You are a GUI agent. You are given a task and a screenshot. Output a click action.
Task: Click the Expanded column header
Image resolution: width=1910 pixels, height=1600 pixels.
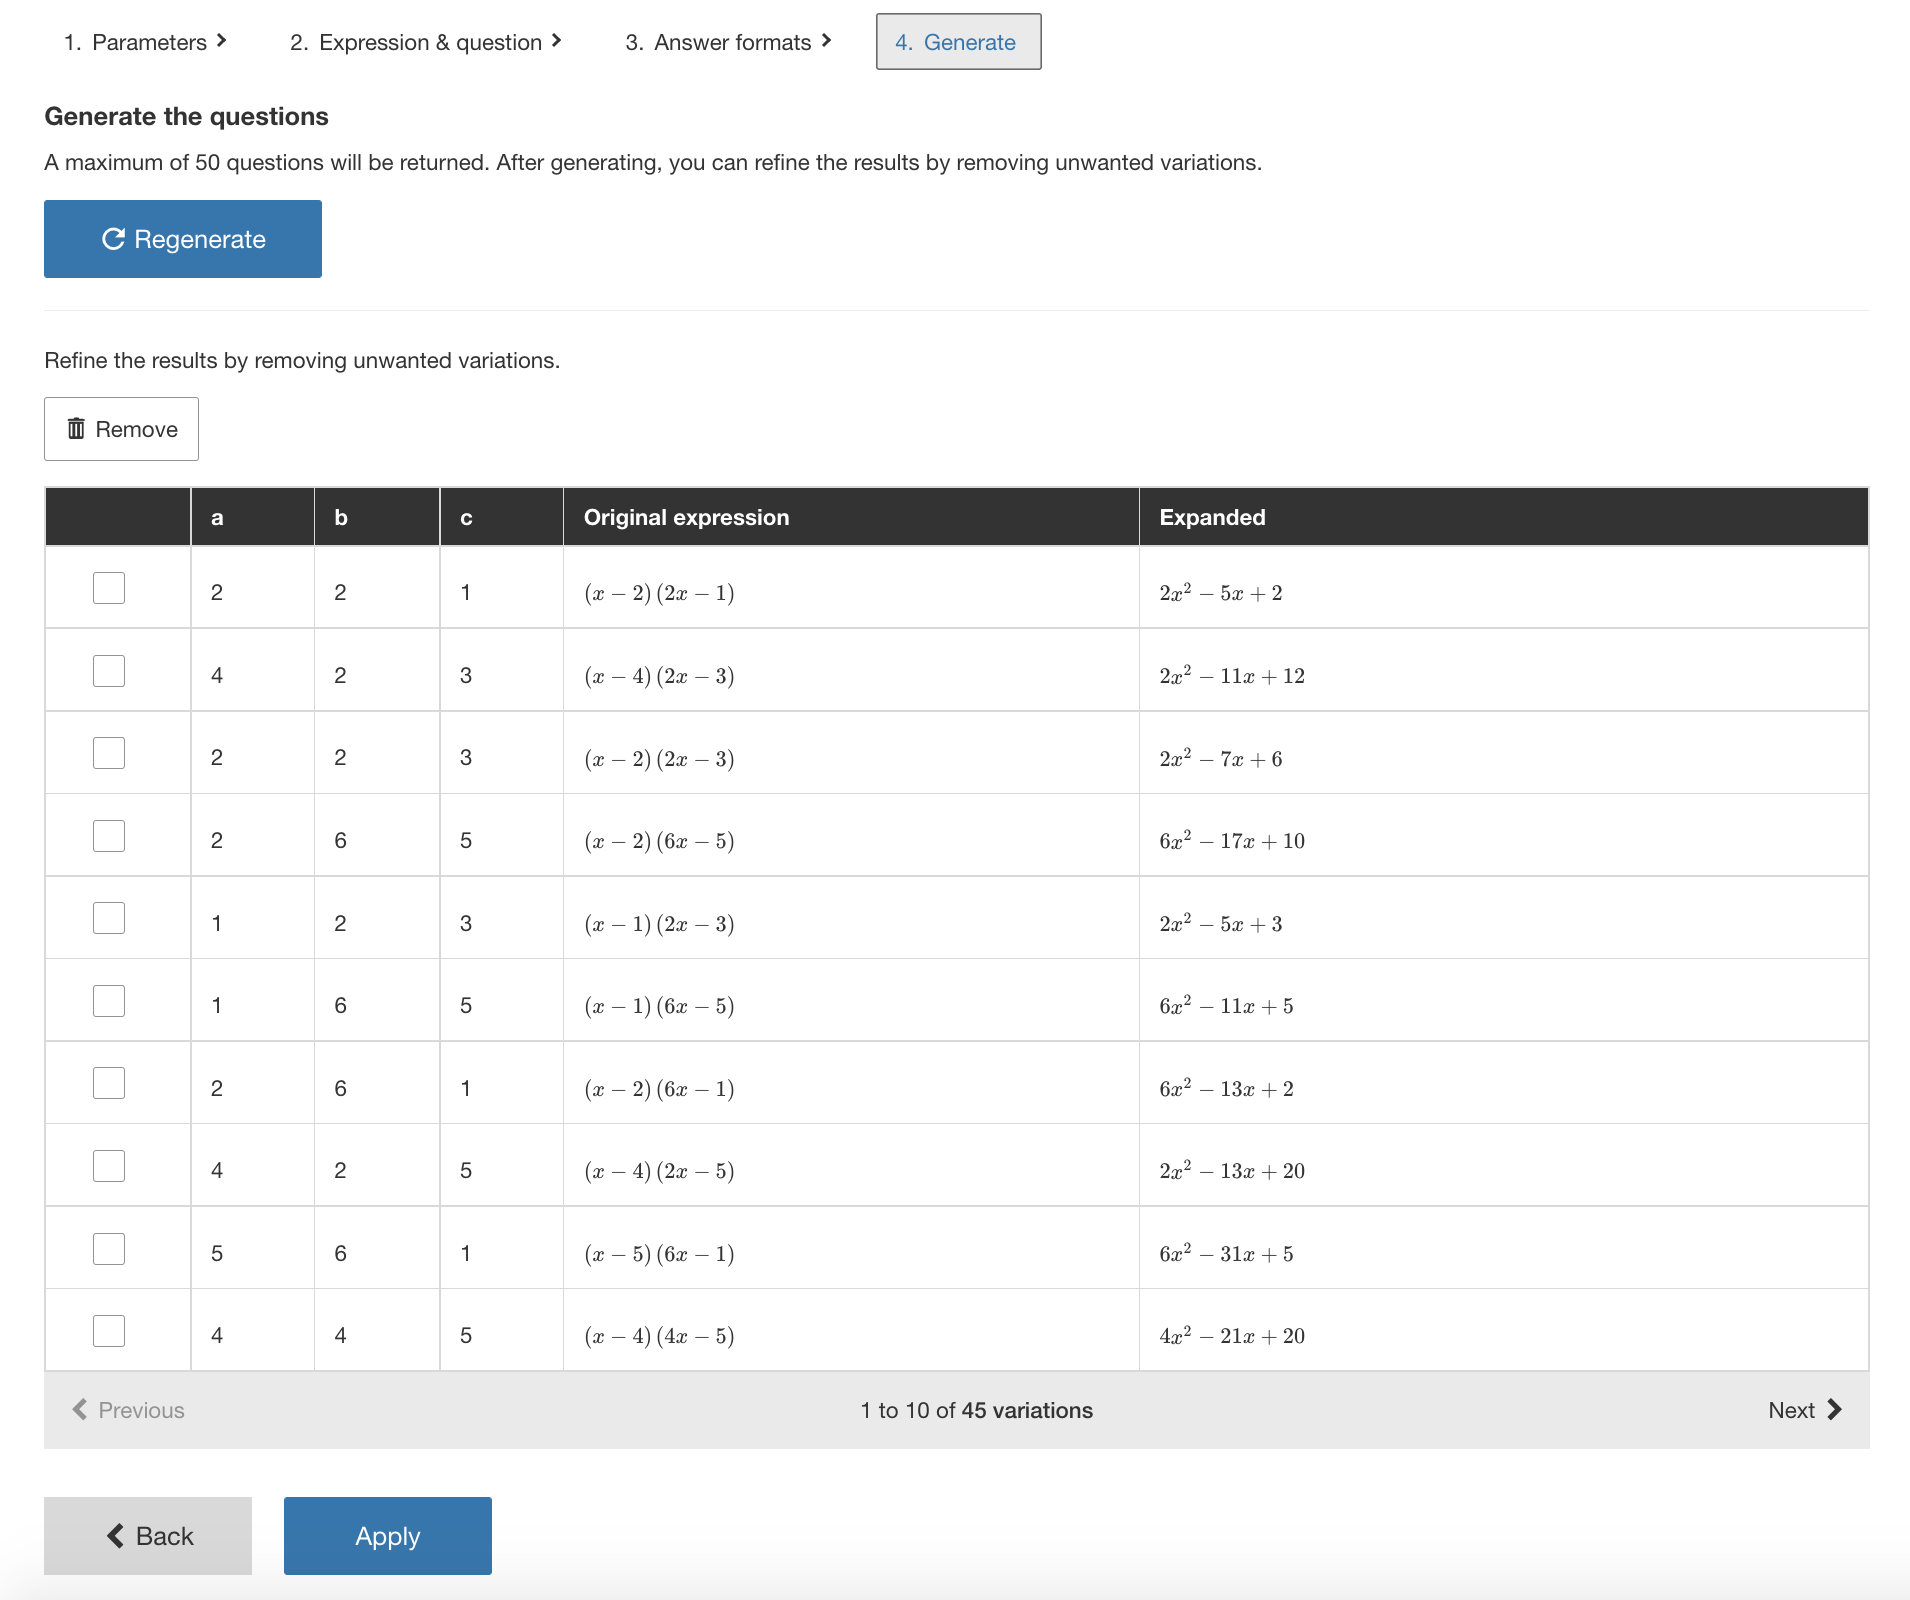click(x=1212, y=517)
